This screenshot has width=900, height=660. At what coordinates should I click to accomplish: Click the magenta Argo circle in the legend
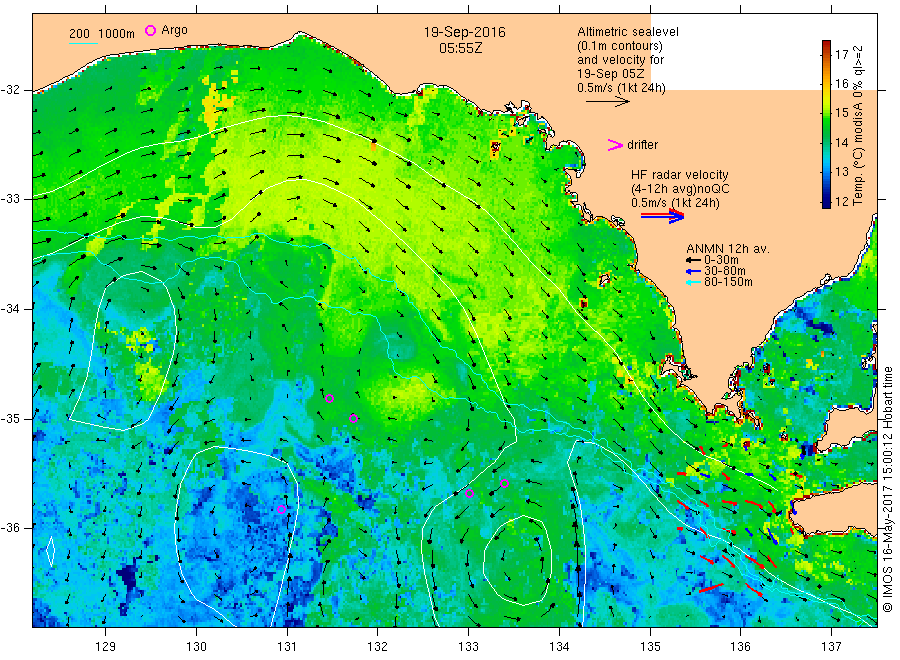pyautogui.click(x=150, y=30)
